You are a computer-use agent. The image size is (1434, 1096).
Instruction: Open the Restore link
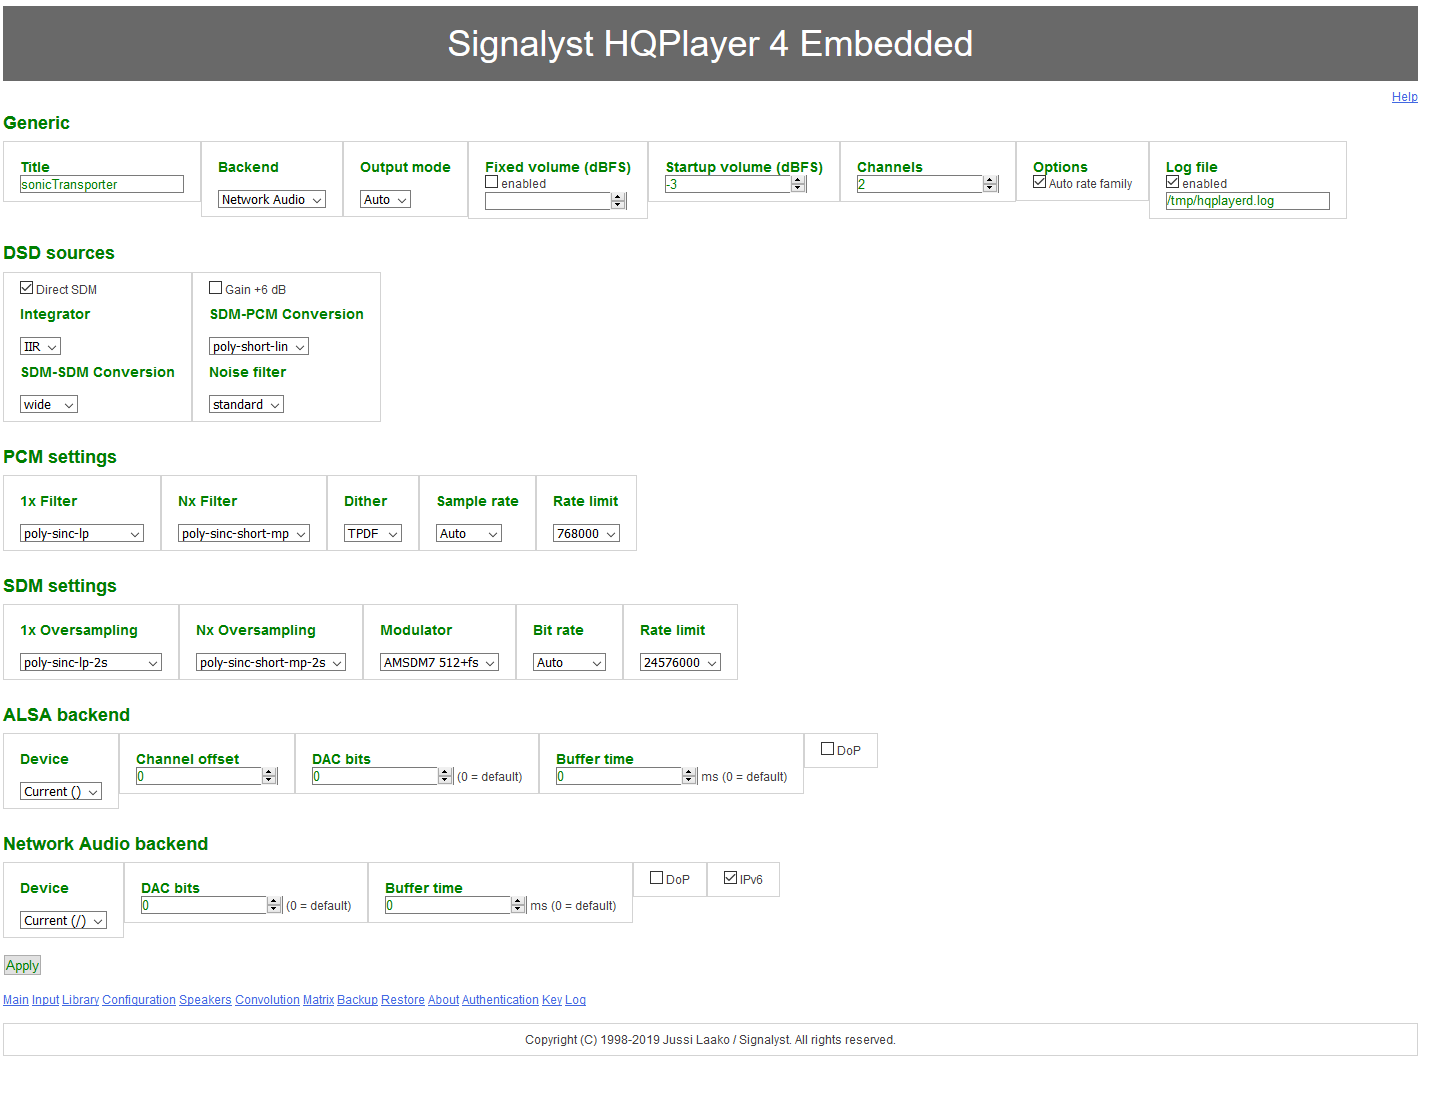click(403, 1000)
